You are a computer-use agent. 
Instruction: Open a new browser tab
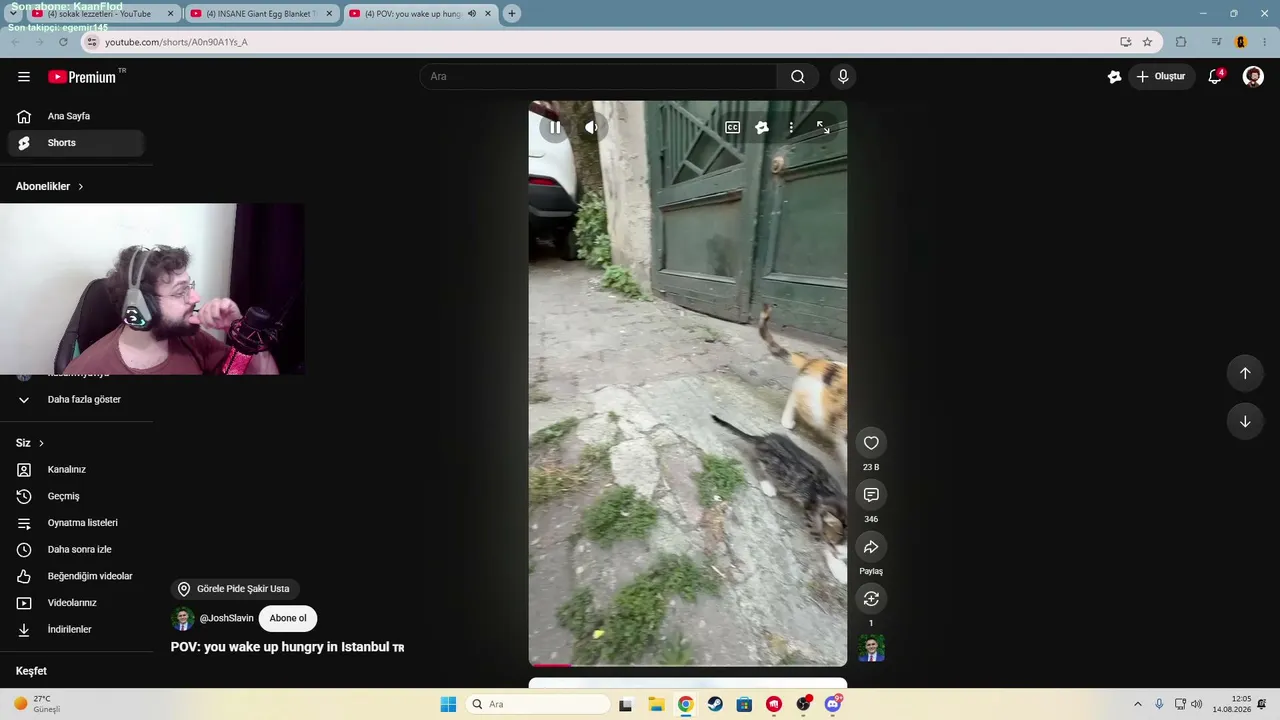click(512, 14)
